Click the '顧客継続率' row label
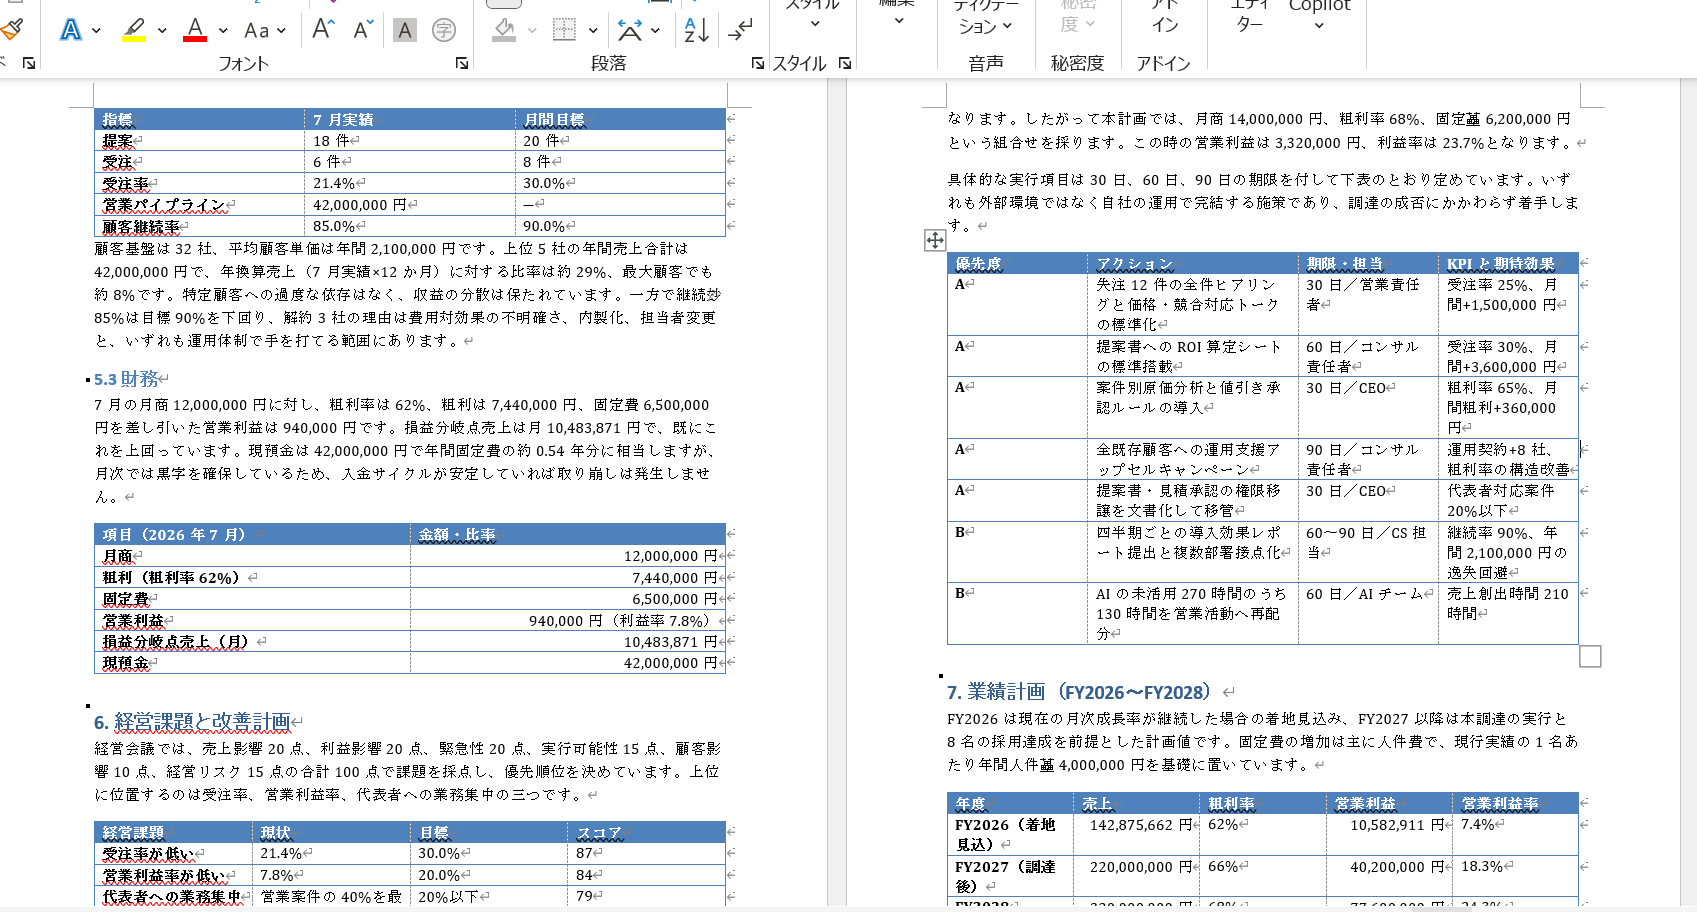This screenshot has height=912, width=1697. (141, 227)
